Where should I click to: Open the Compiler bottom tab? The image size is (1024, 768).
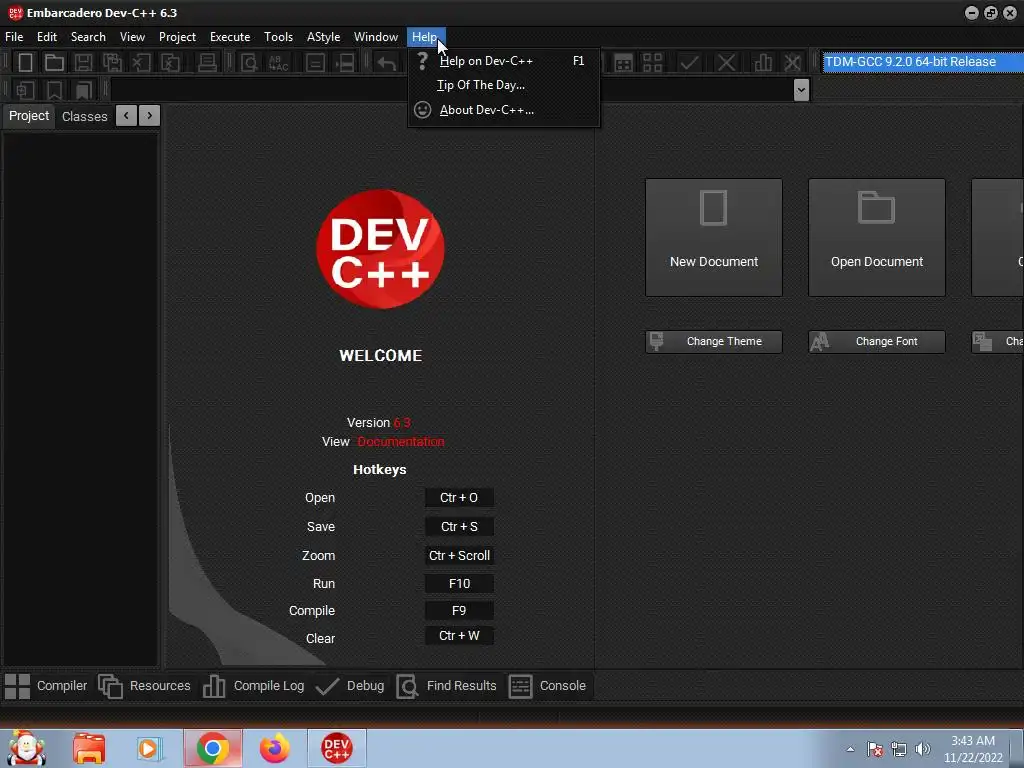pos(46,686)
